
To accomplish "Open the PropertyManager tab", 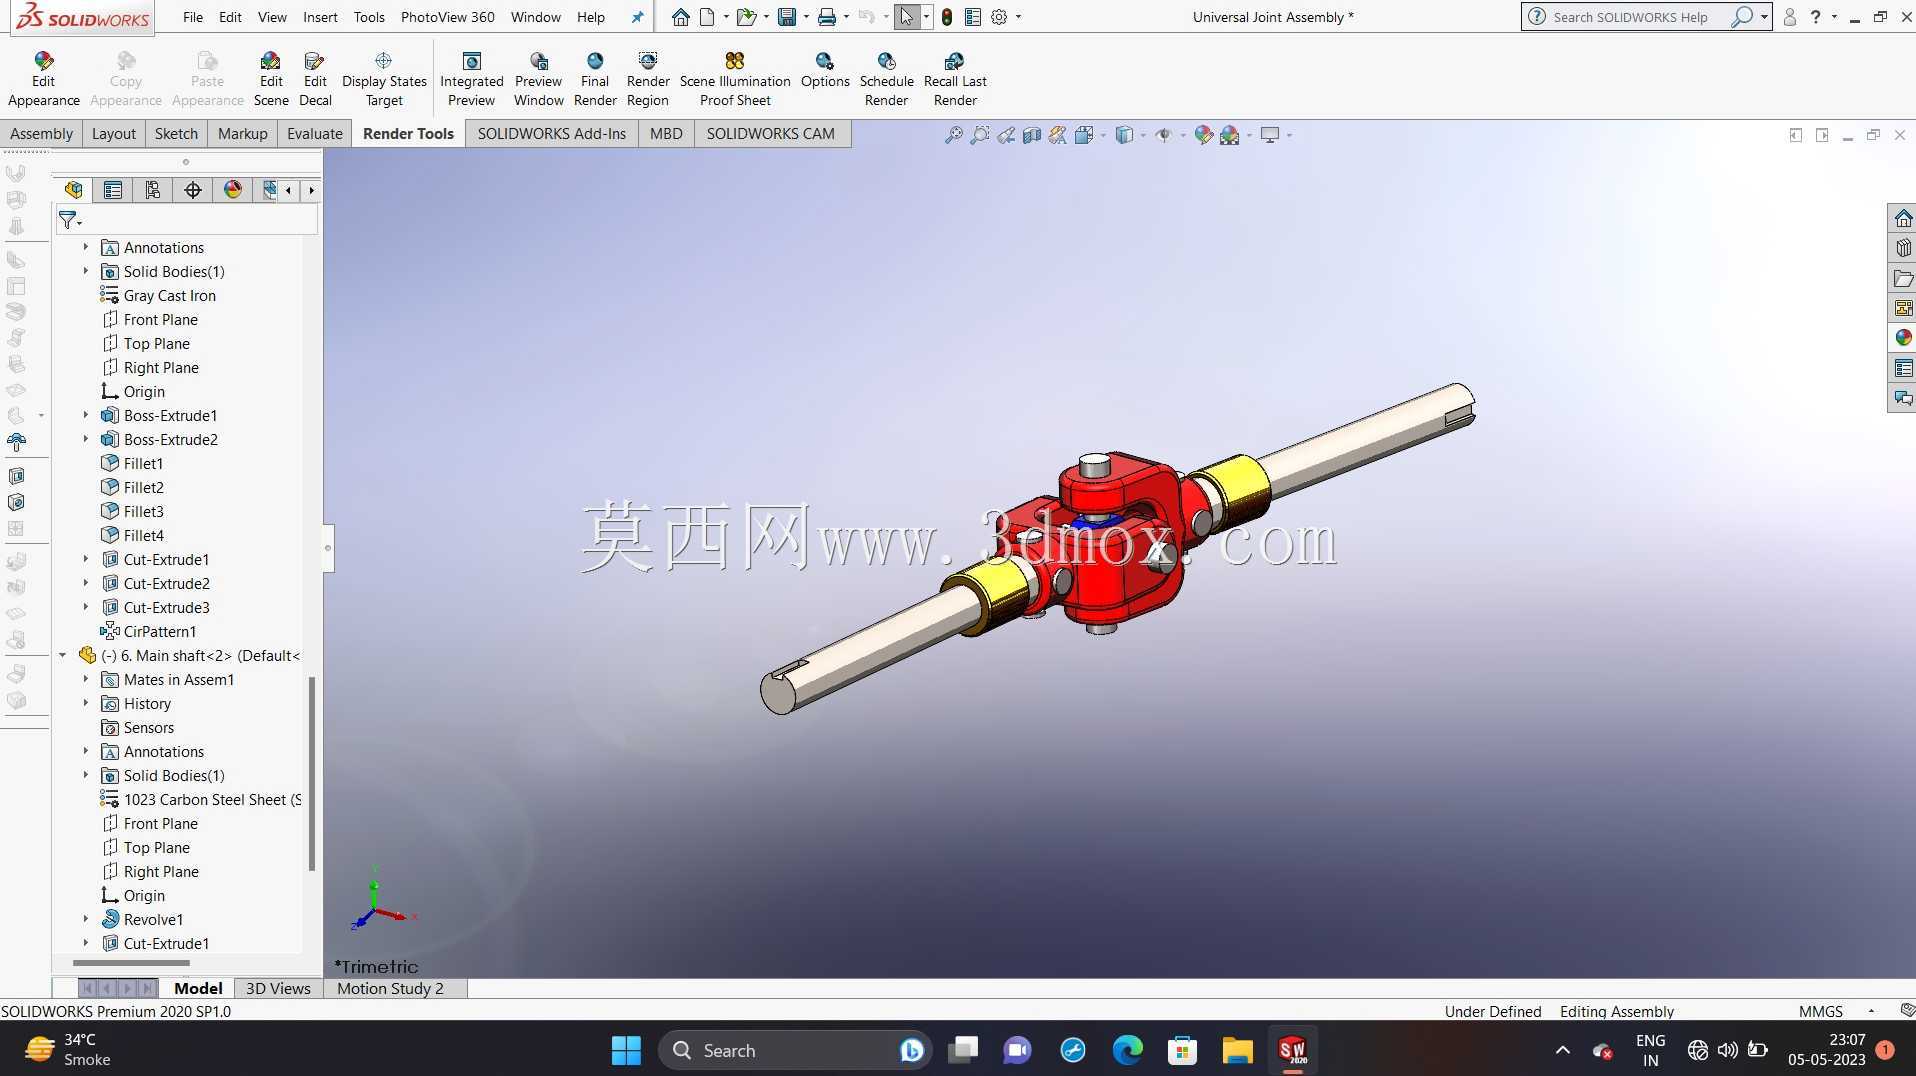I will tap(113, 190).
